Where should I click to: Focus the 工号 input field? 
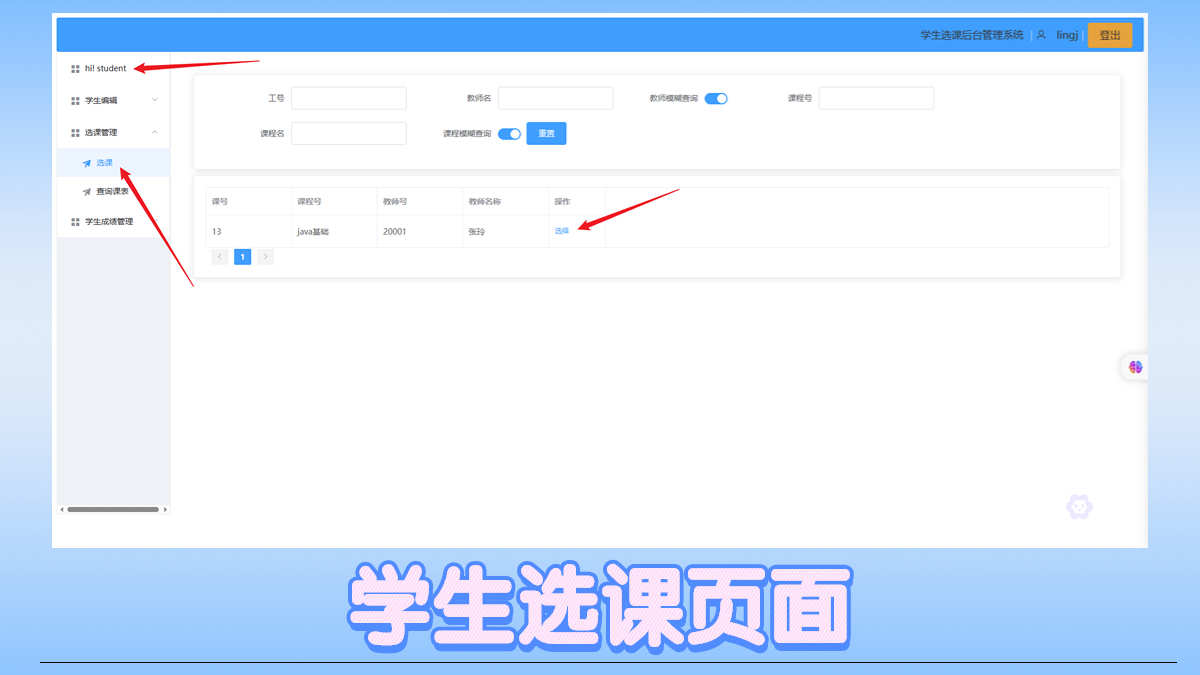tap(349, 98)
